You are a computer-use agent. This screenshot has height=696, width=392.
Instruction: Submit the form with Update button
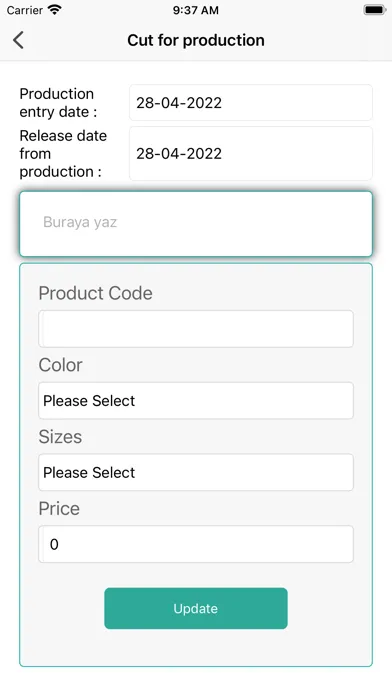point(196,608)
